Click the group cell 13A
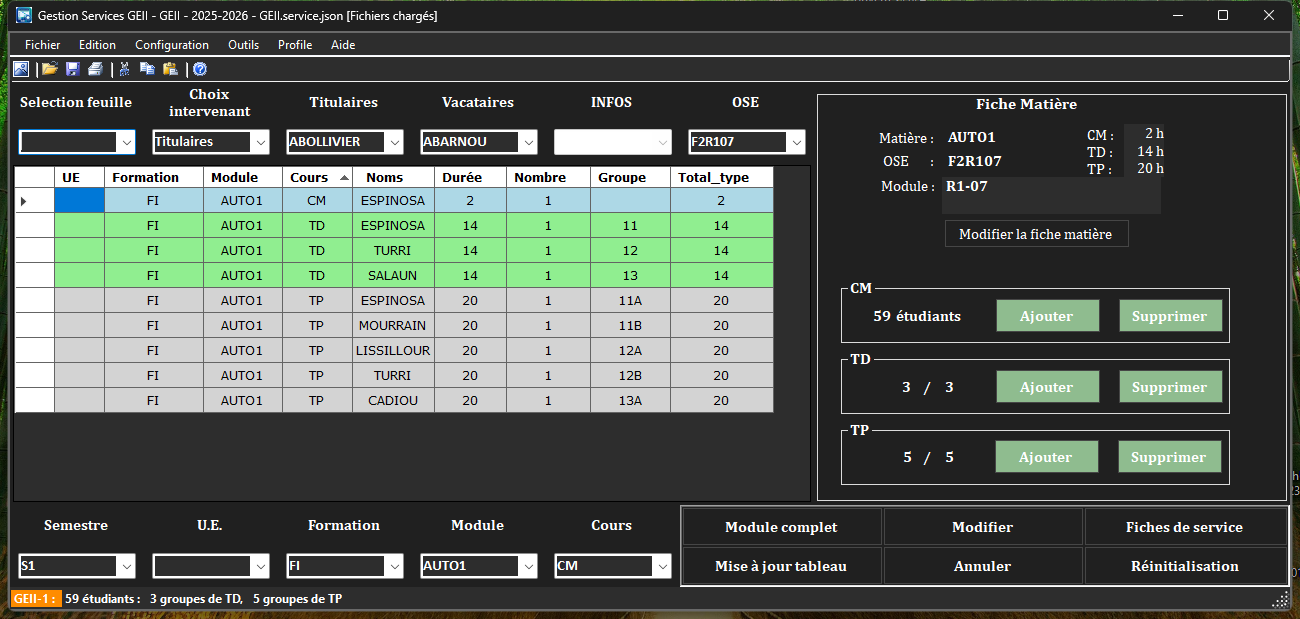The height and width of the screenshot is (619, 1300). click(x=631, y=400)
